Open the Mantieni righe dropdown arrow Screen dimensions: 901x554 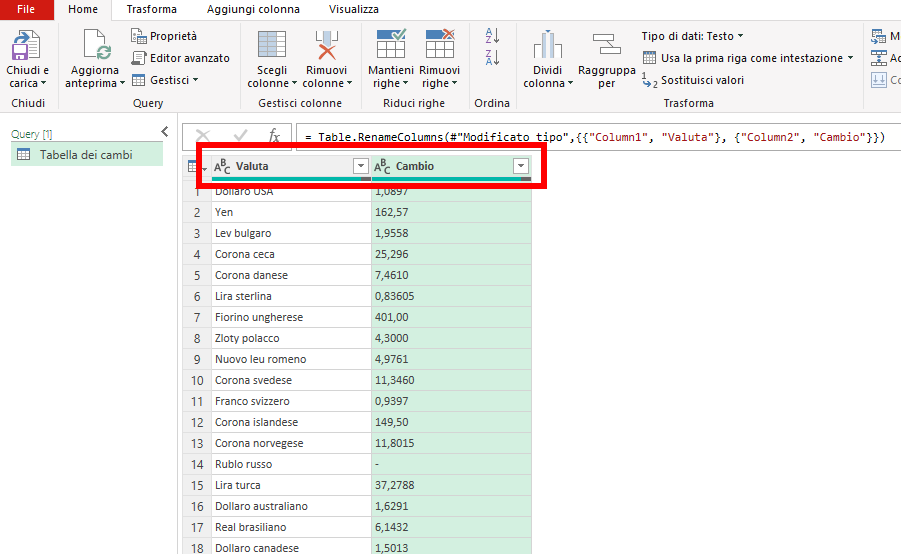pos(405,83)
